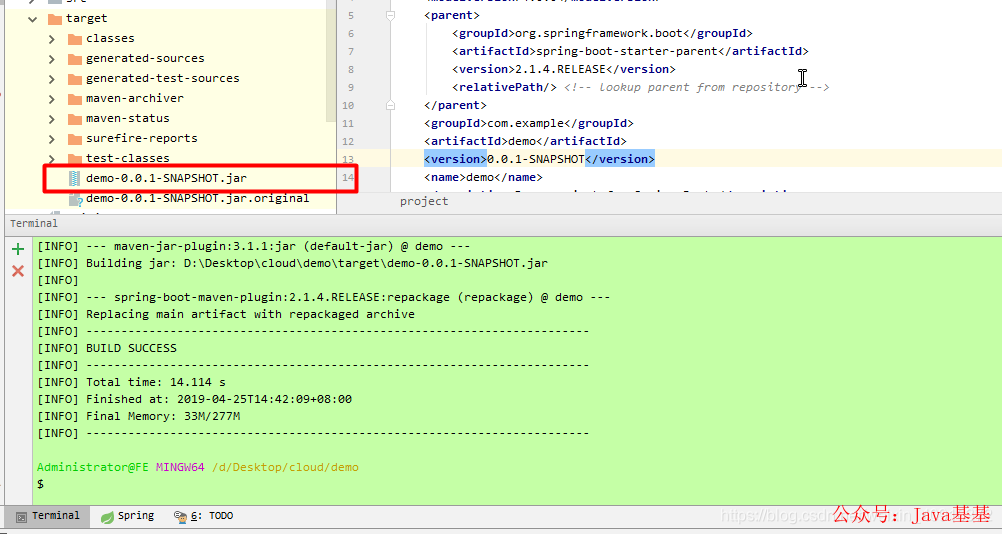Screen dimensions: 1002x534
Task: Select the maven-status folder icon
Action: click(75, 119)
